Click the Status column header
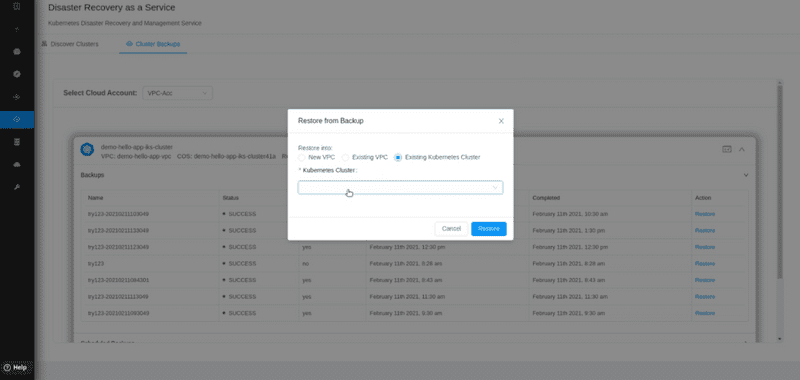Screen dimensions: 800x380 (231, 198)
